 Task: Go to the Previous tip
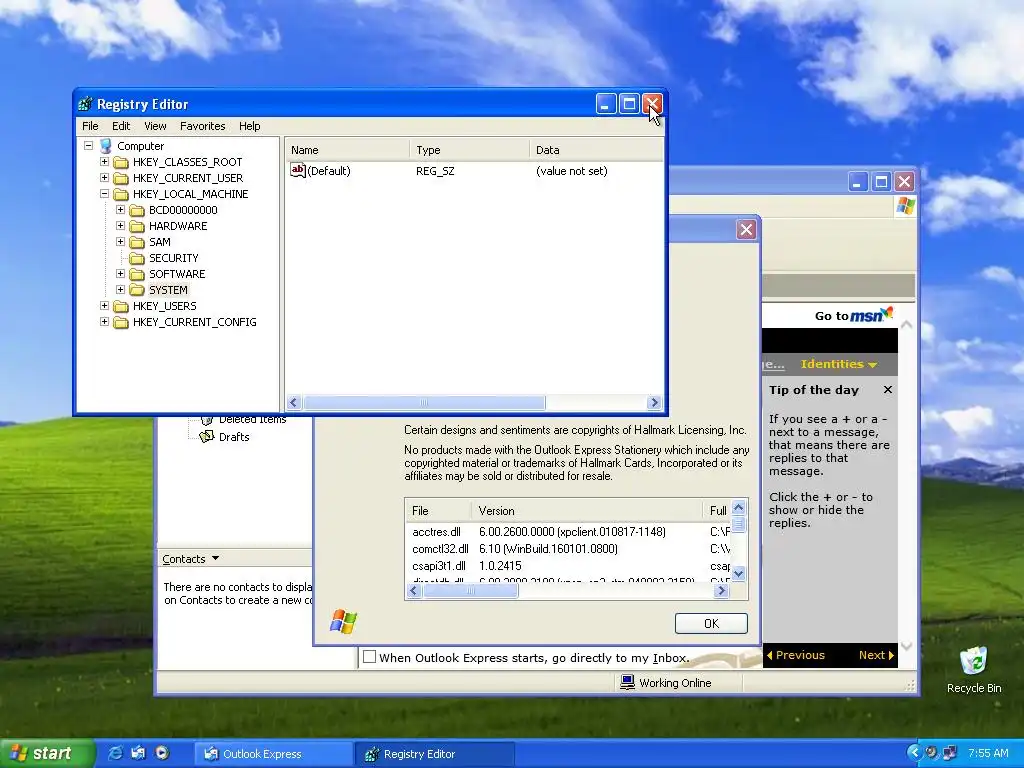click(x=795, y=655)
